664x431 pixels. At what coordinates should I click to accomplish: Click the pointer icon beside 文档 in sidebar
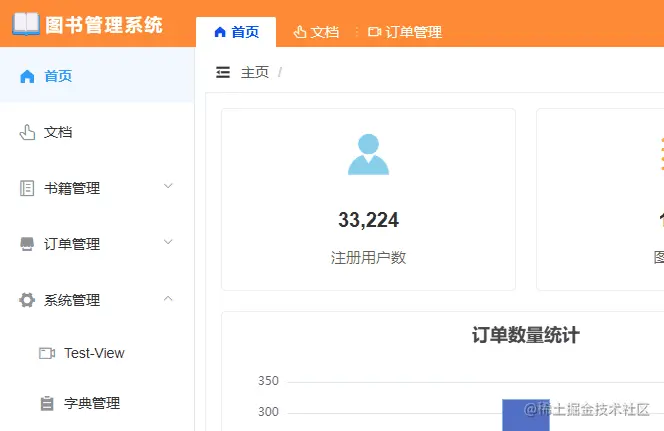coord(27,132)
